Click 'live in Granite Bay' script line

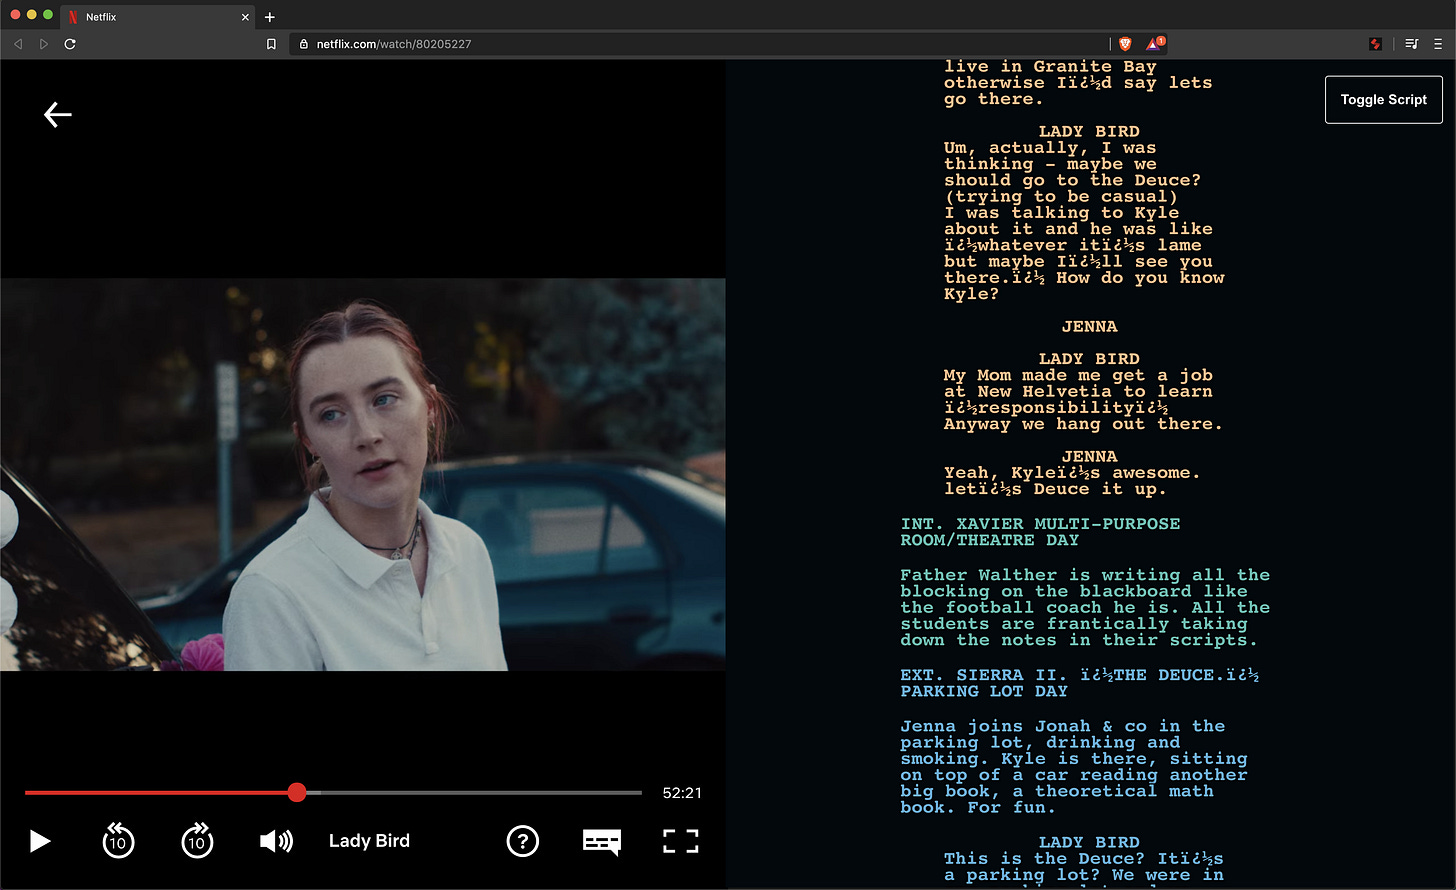point(1050,67)
